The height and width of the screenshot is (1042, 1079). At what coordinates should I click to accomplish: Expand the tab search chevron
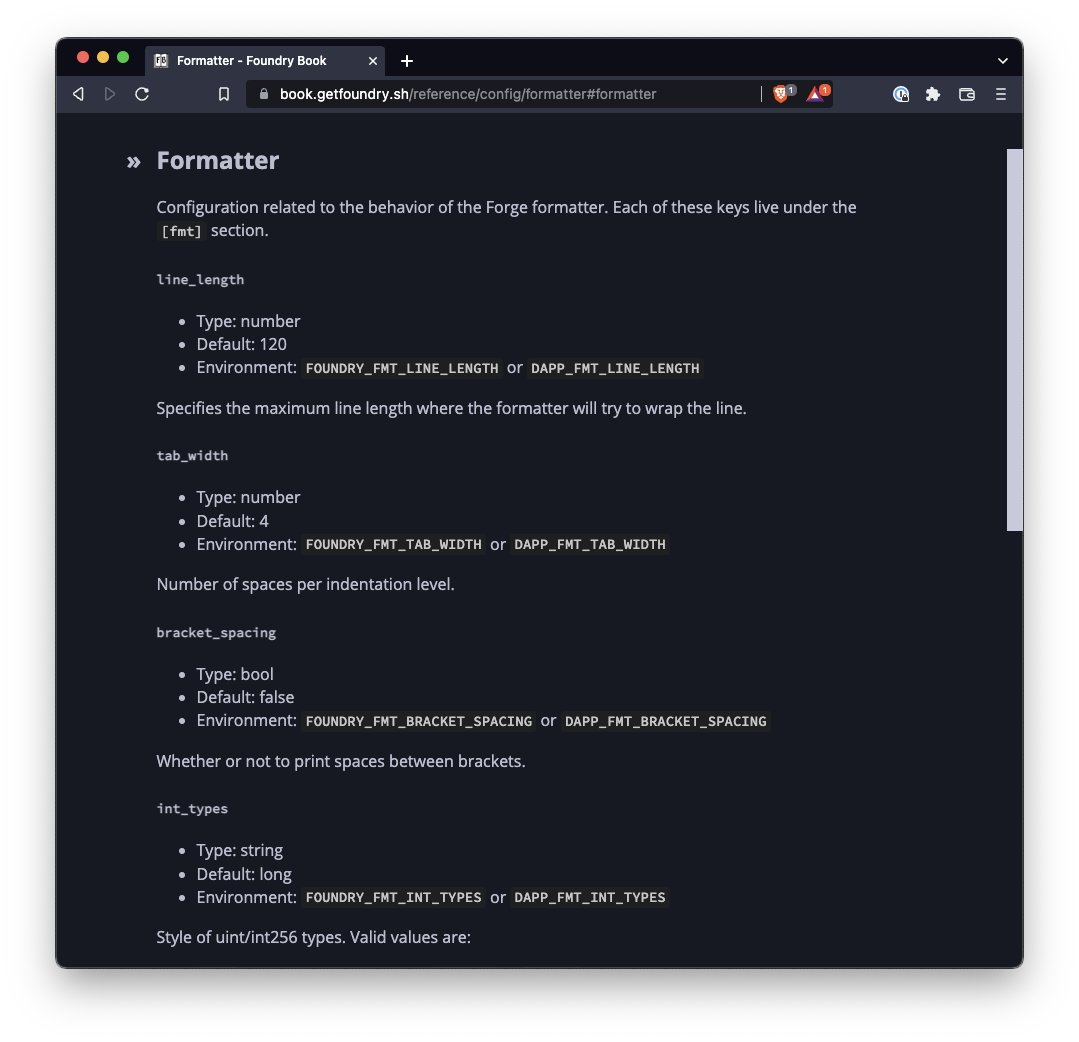coord(1003,61)
